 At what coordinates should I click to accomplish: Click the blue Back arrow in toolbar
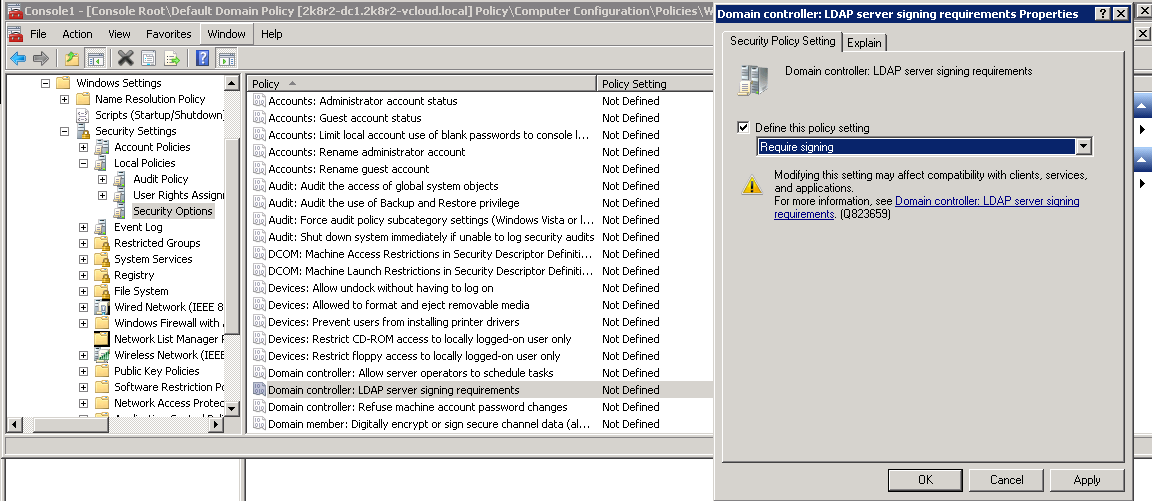[x=17, y=58]
